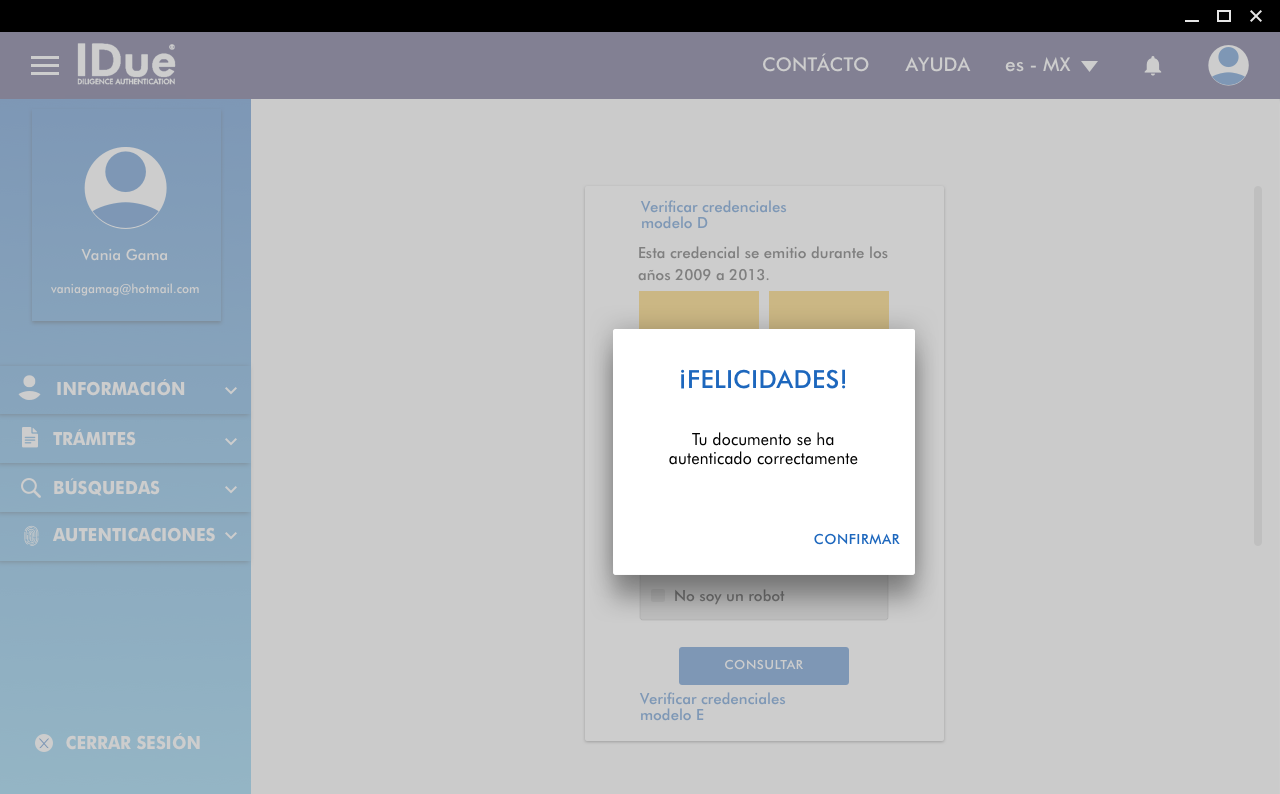Expand the Información section chevron
The width and height of the screenshot is (1280, 794).
click(x=231, y=390)
